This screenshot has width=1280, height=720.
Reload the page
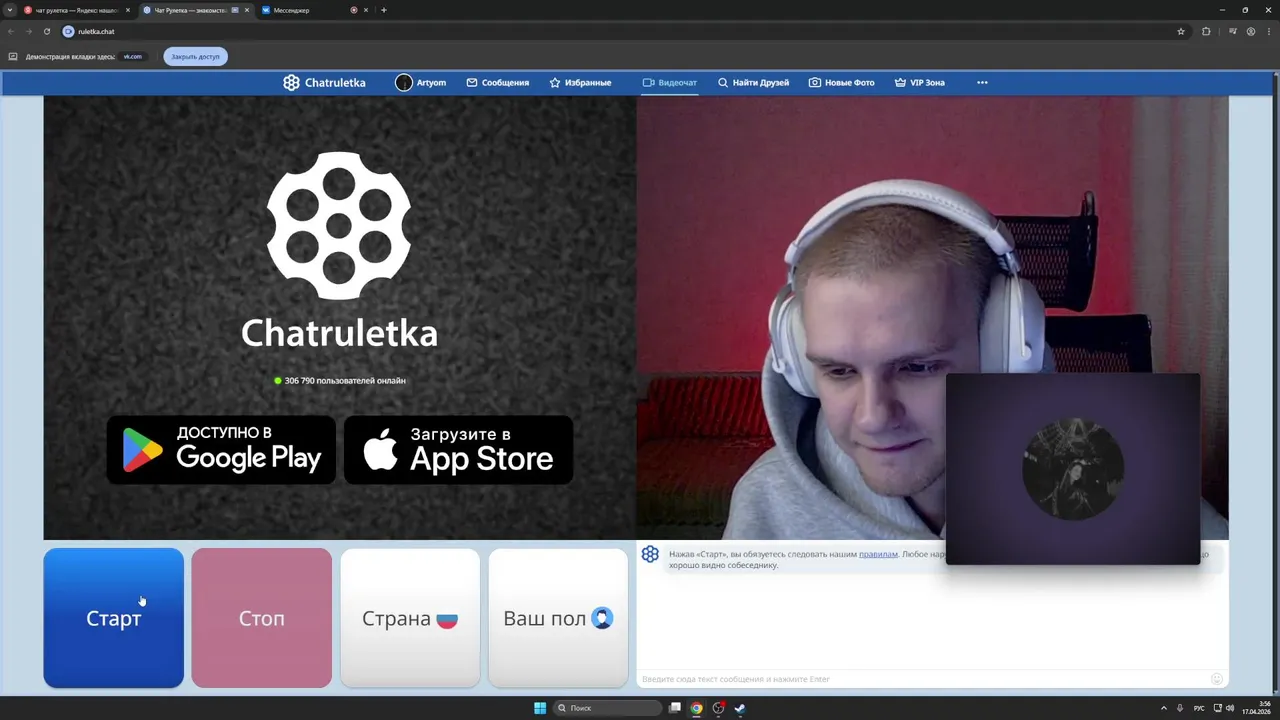46,31
